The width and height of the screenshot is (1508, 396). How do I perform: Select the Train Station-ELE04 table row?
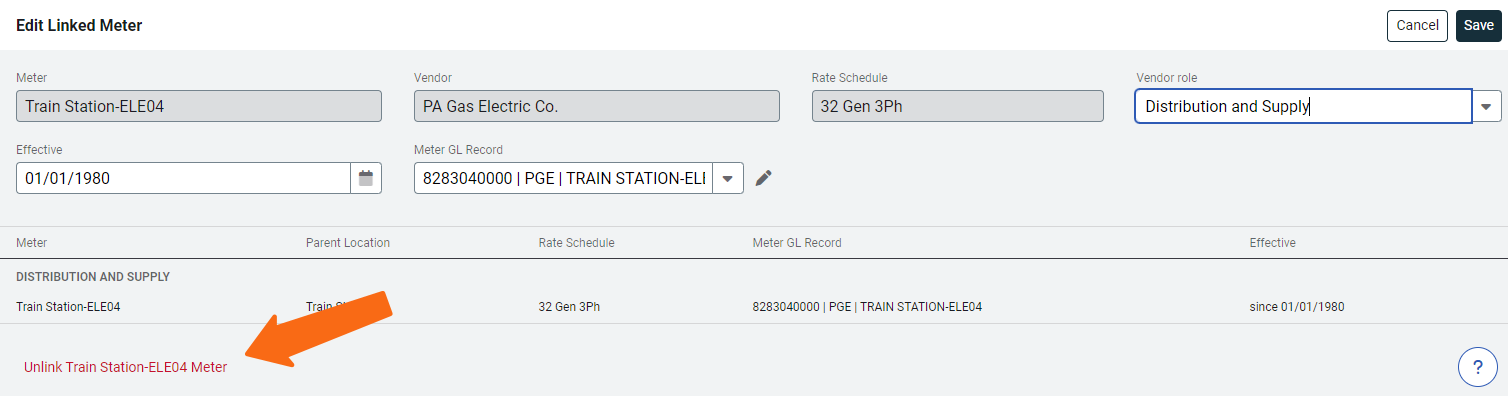click(754, 307)
